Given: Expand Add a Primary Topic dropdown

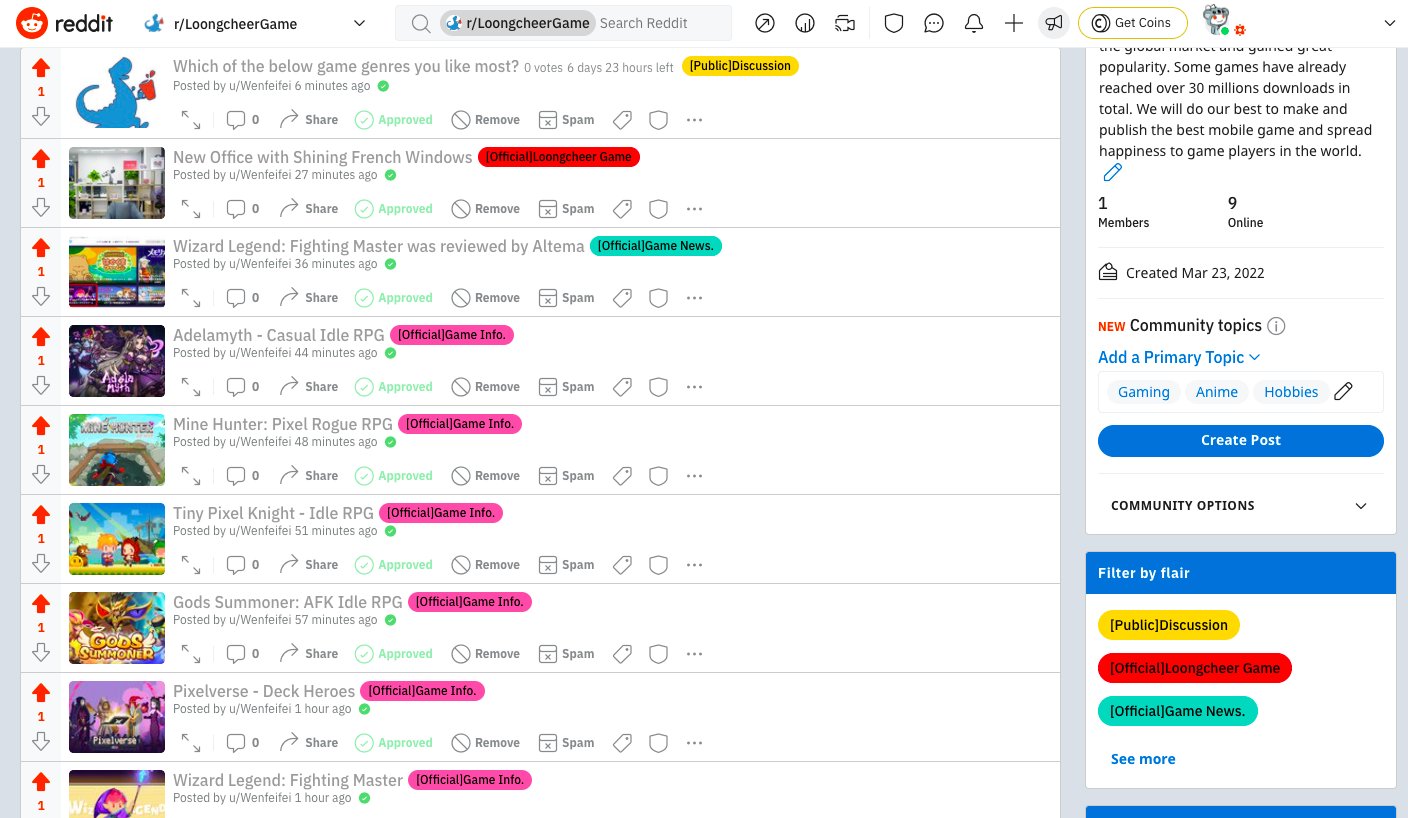Looking at the screenshot, I should 1179,357.
